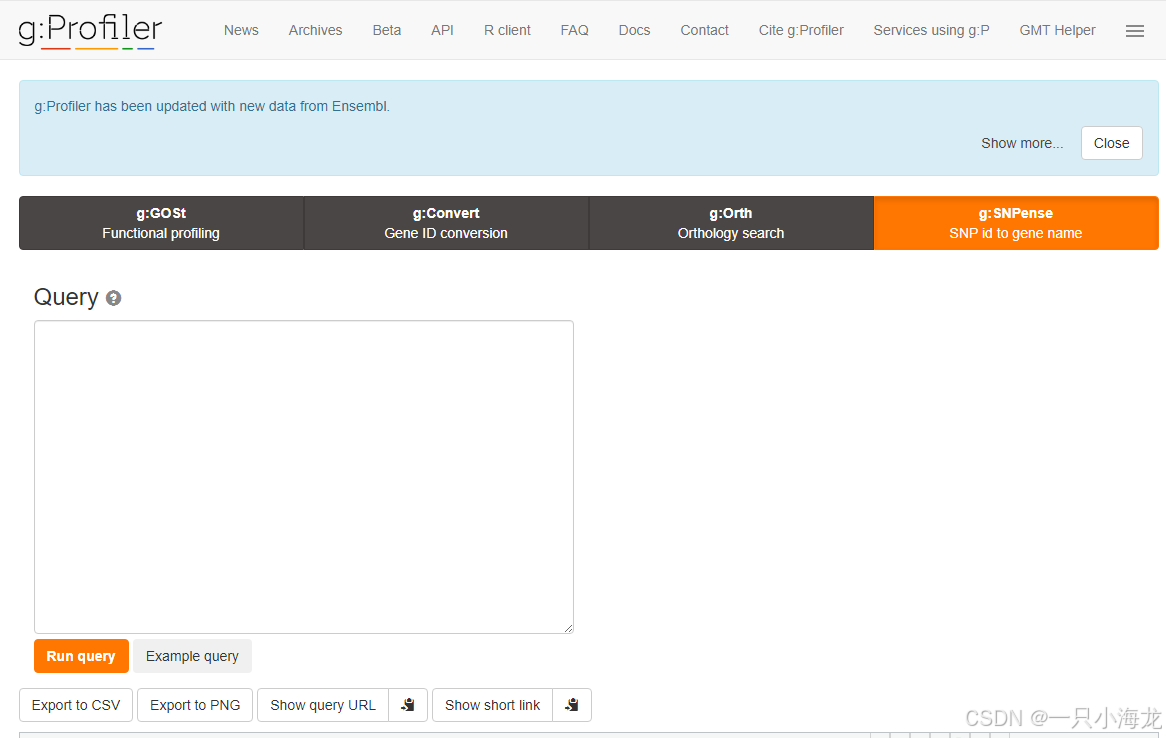The width and height of the screenshot is (1166, 738).
Task: Click the Query help question-mark icon
Action: coord(113,298)
